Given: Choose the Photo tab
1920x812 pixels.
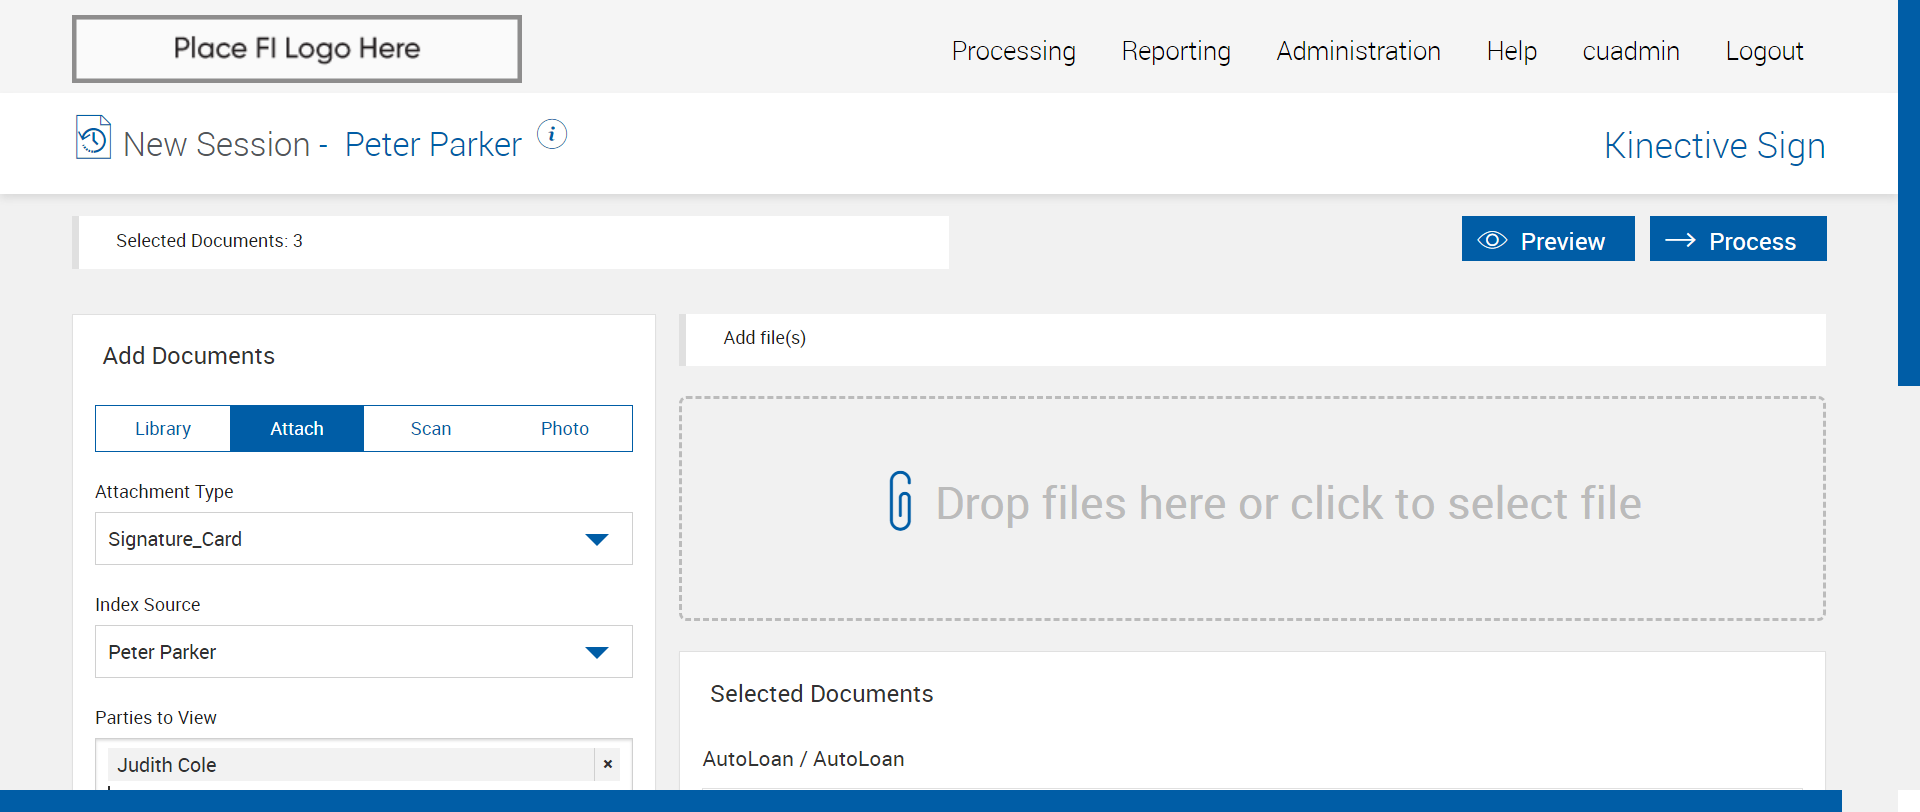Looking at the screenshot, I should click(x=565, y=429).
